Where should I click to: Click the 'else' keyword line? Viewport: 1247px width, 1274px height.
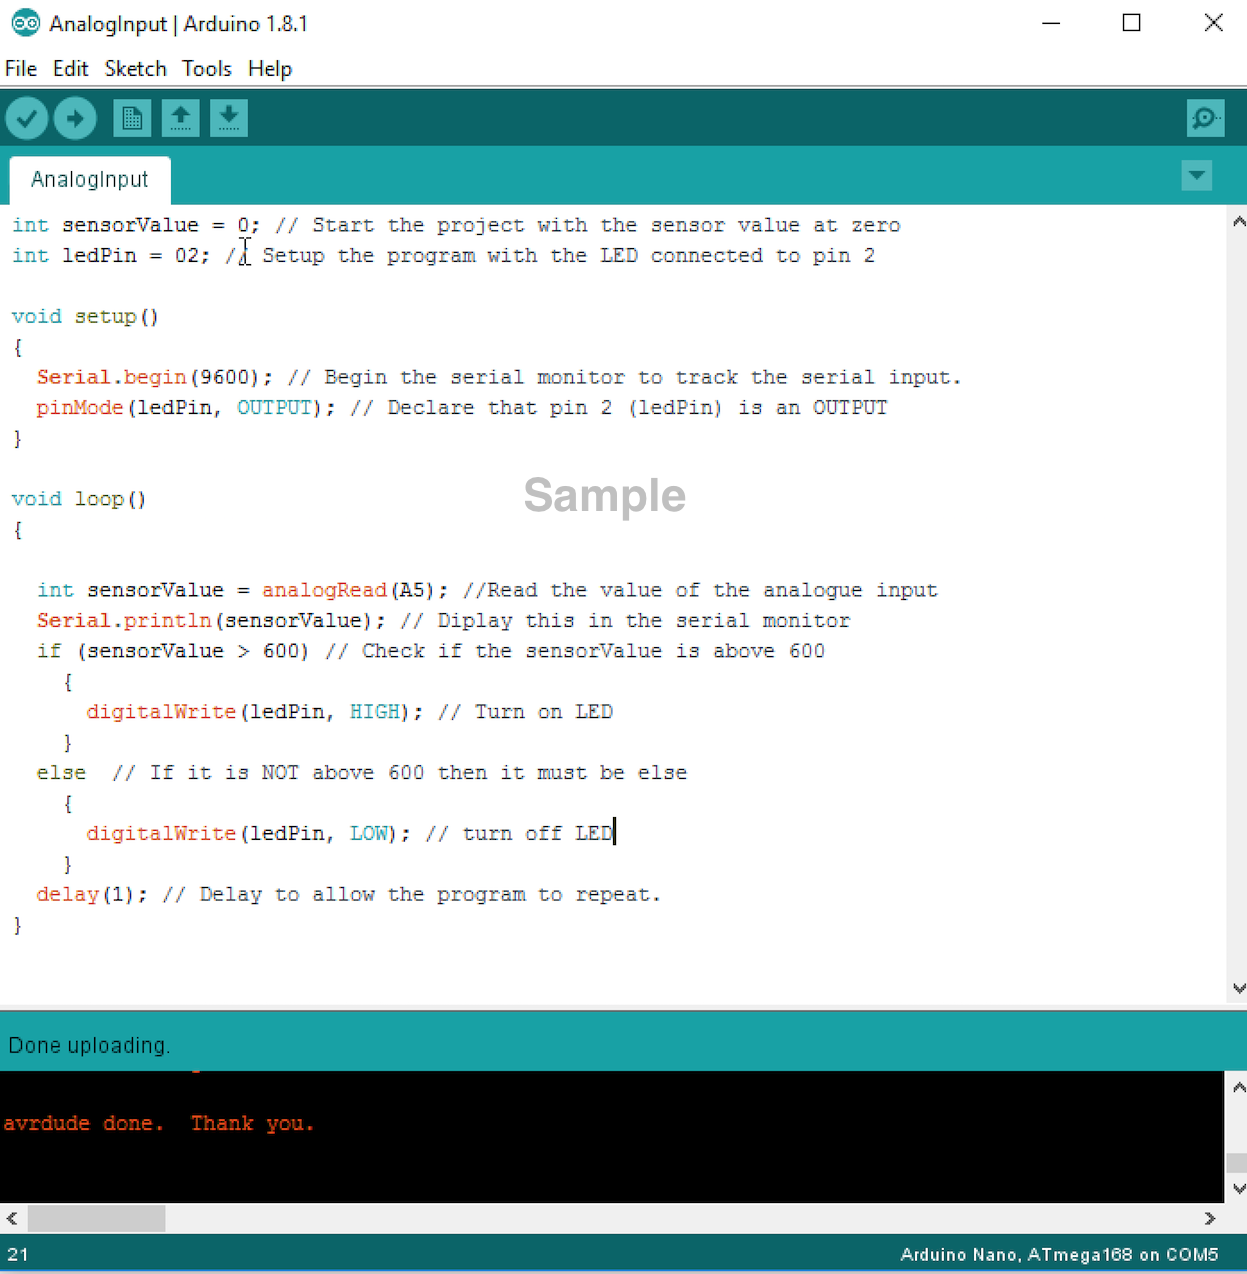(x=61, y=773)
